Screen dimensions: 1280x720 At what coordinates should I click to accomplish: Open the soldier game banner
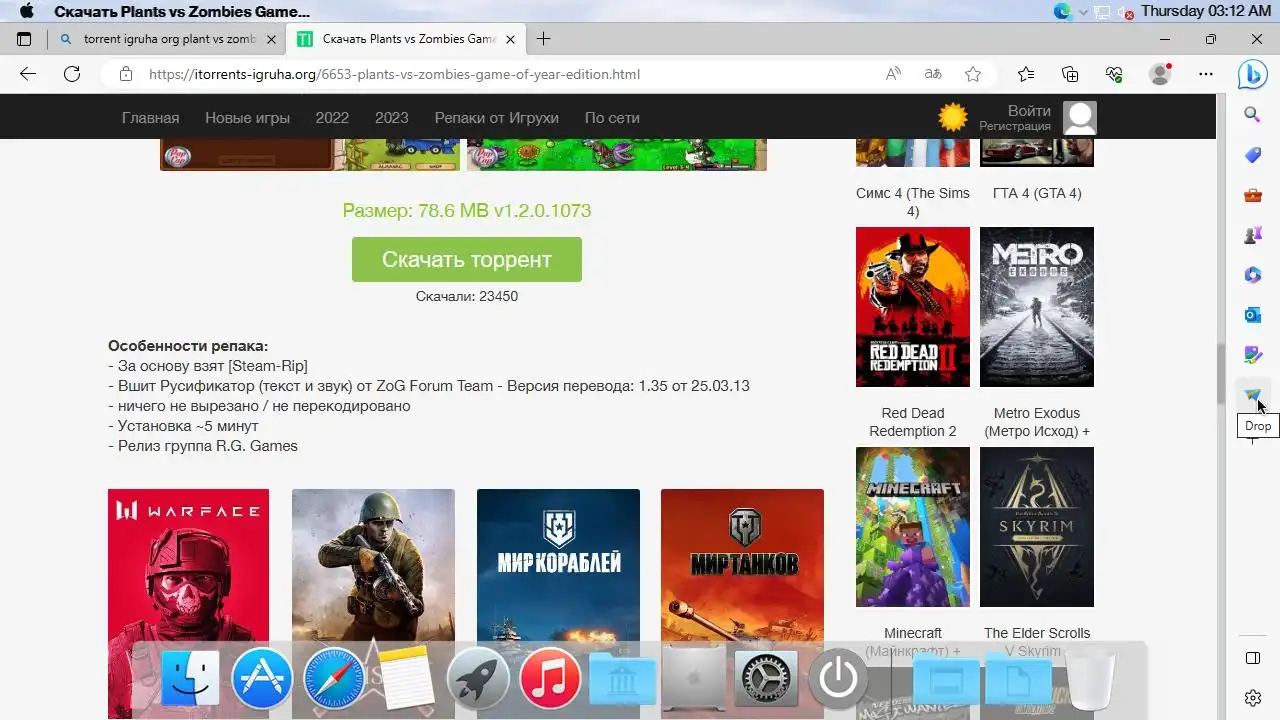click(373, 604)
